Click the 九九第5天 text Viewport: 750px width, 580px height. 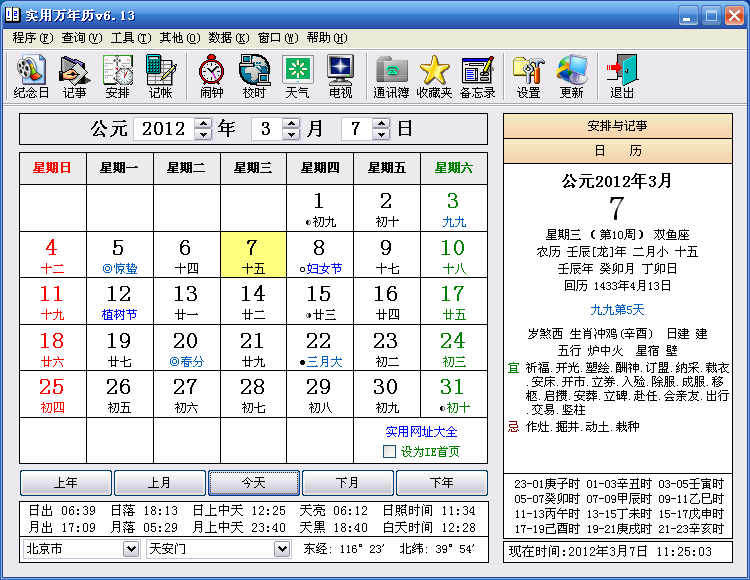click(618, 310)
